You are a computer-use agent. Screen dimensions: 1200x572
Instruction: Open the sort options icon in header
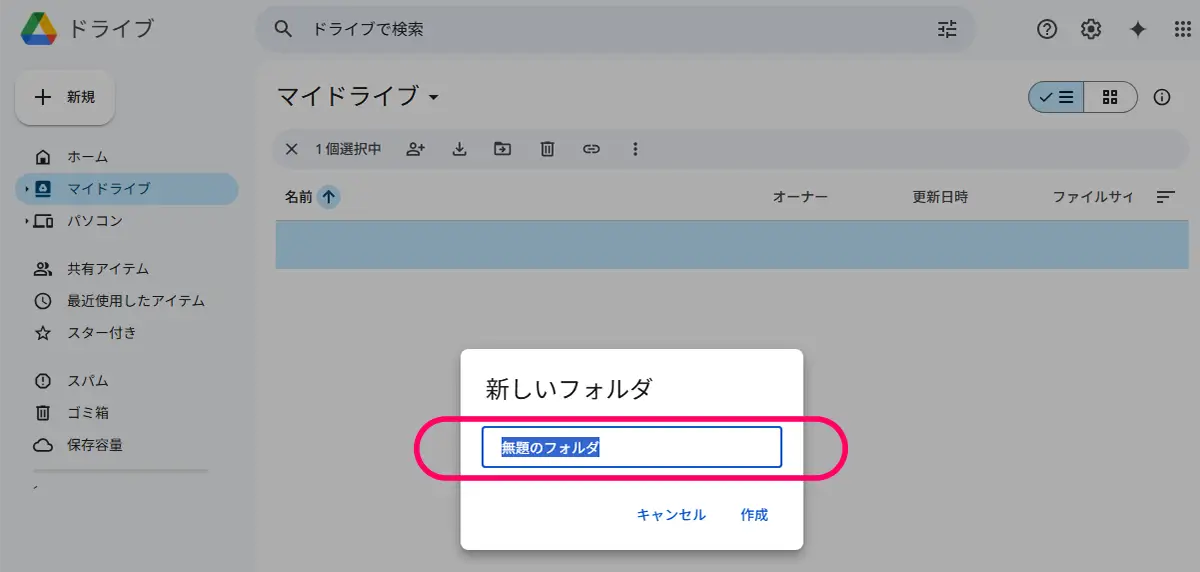pyautogui.click(x=1165, y=197)
